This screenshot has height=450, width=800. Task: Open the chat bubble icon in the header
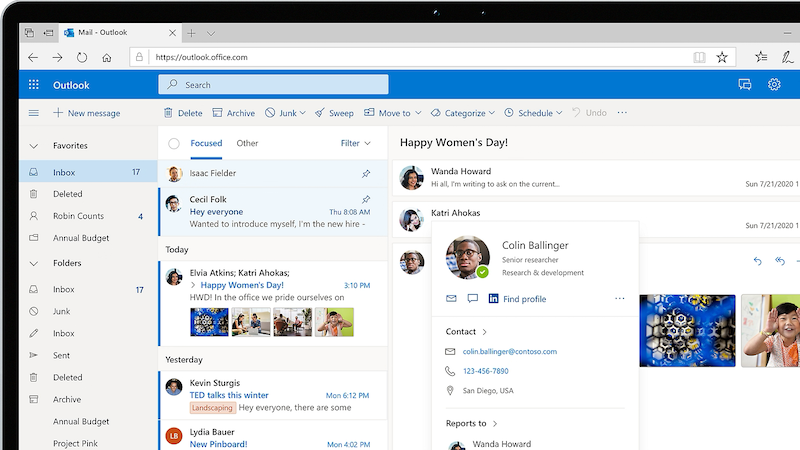tap(744, 85)
